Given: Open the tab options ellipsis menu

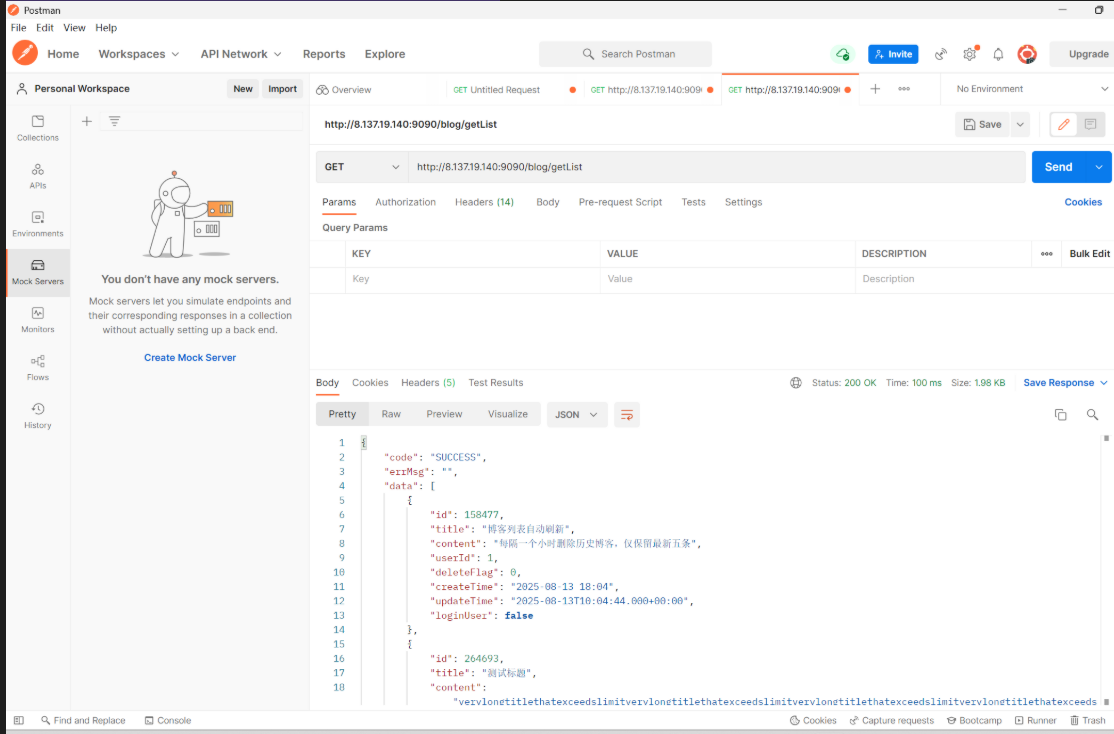Looking at the screenshot, I should [904, 89].
